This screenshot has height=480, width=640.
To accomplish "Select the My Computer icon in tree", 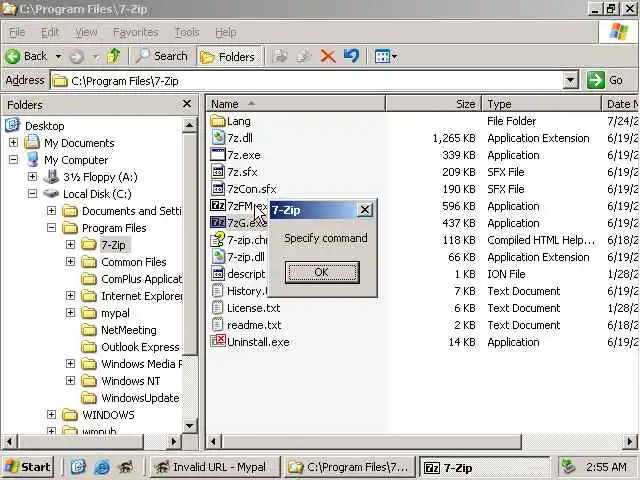I will (32, 160).
